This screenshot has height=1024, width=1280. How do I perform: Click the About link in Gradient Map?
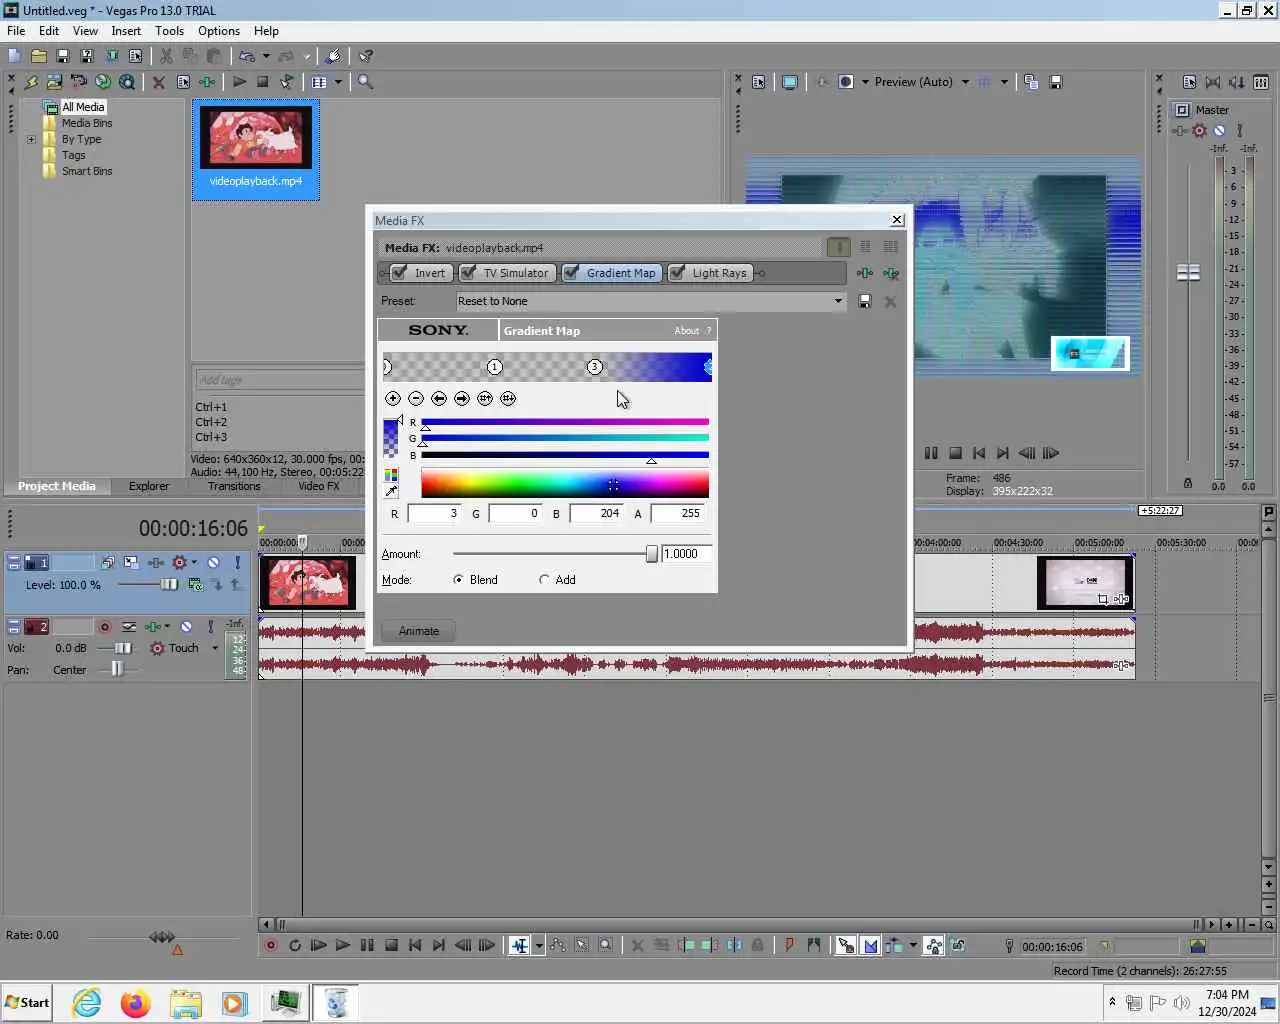point(686,331)
